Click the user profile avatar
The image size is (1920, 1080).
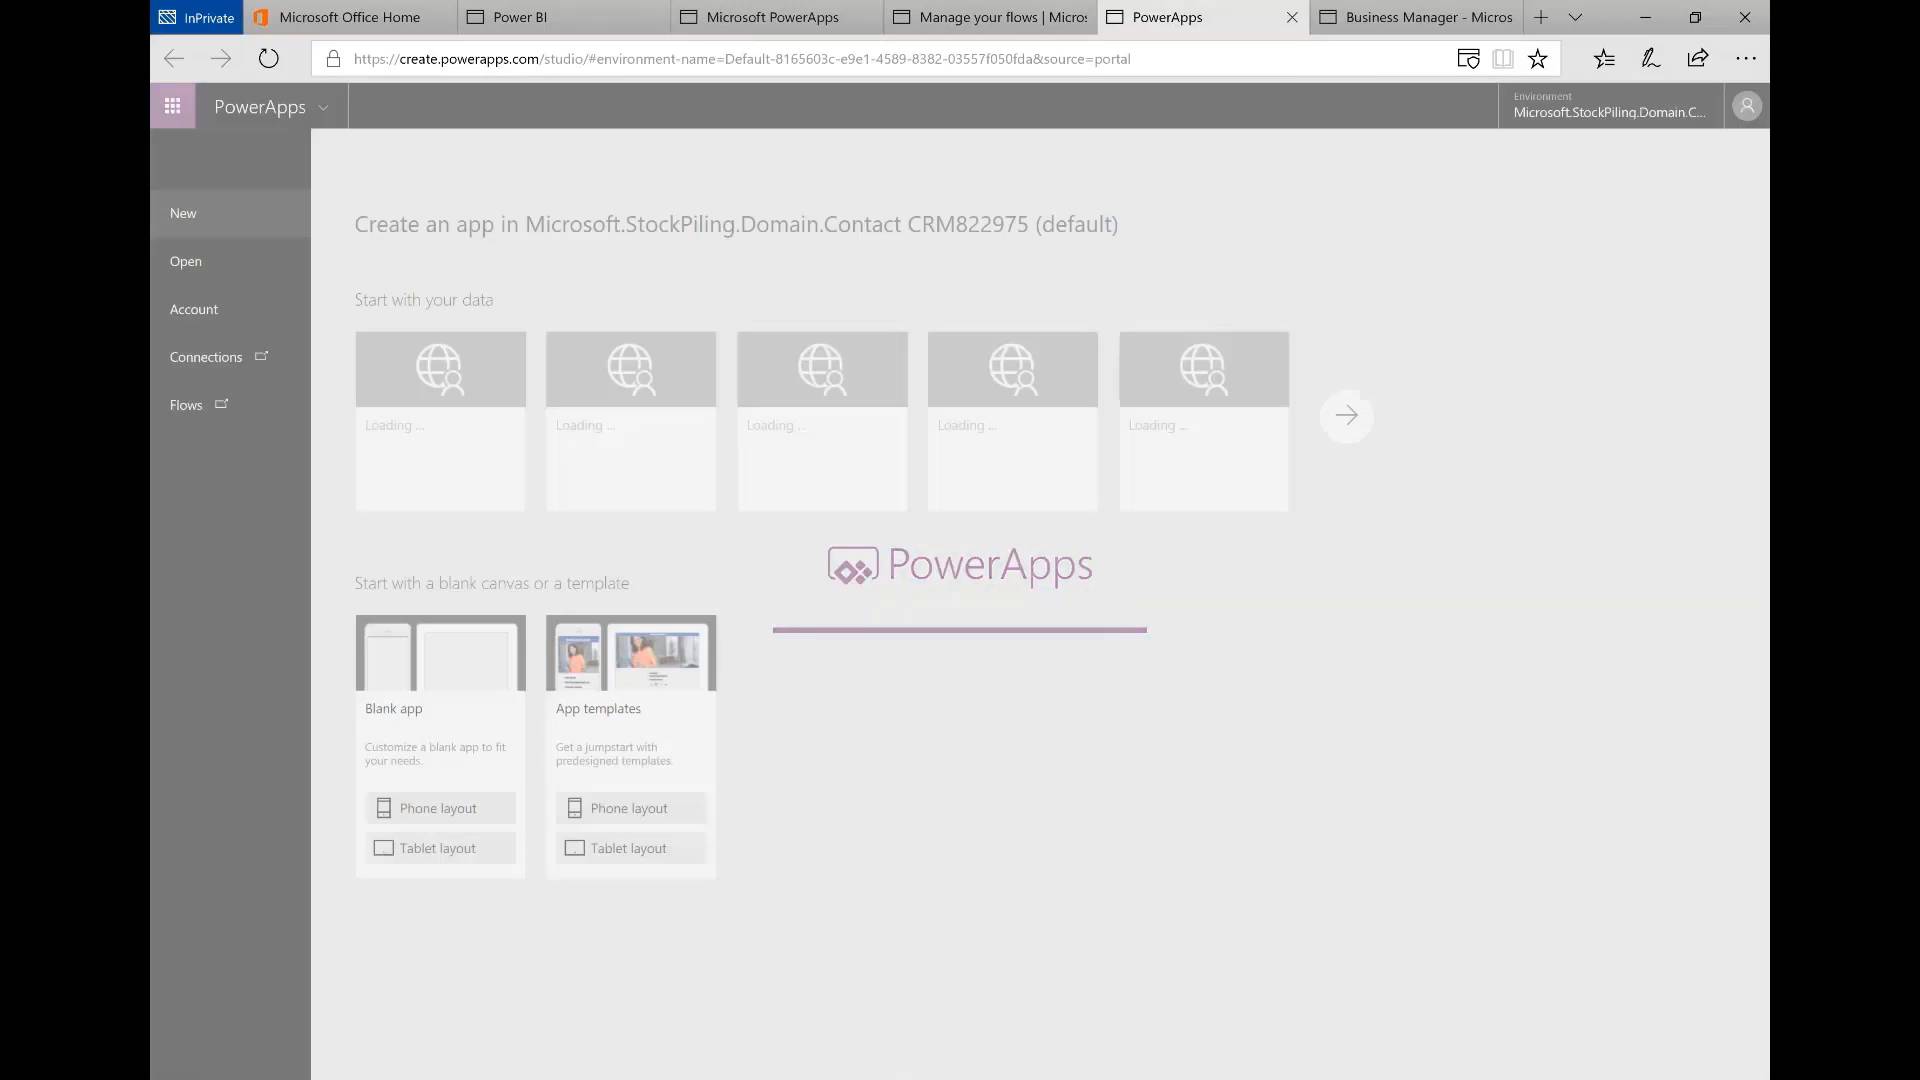1746,105
